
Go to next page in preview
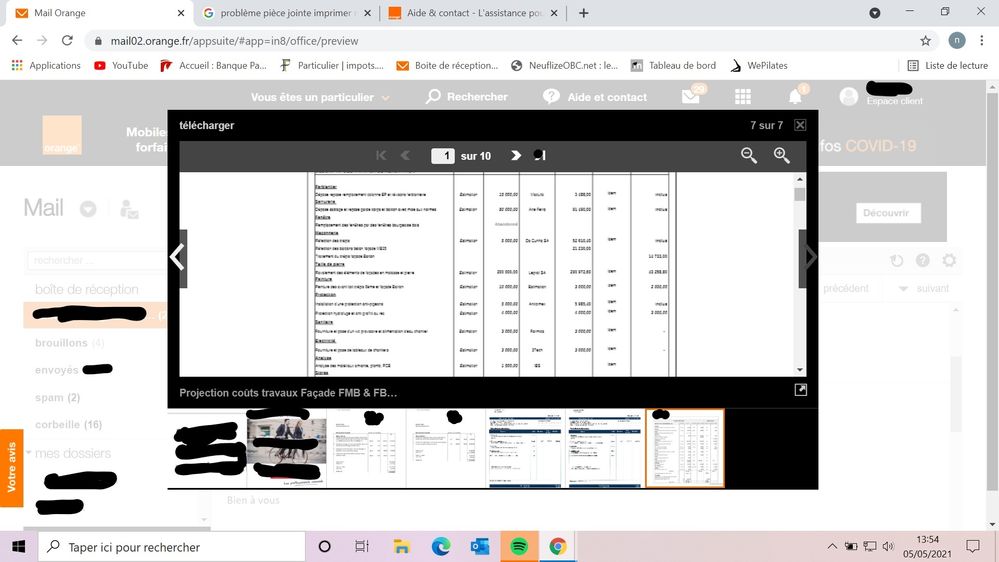pos(516,156)
